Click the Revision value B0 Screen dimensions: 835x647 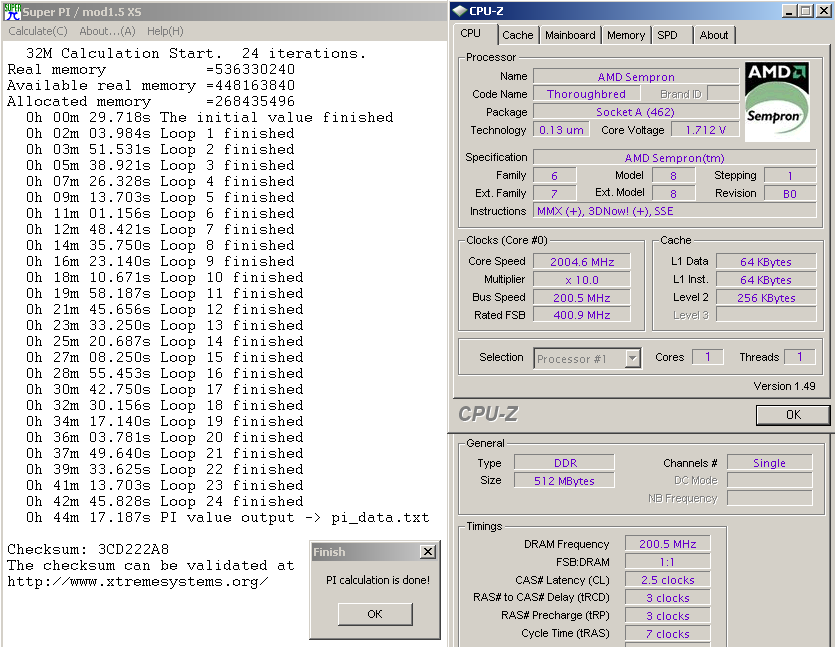[x=790, y=193]
